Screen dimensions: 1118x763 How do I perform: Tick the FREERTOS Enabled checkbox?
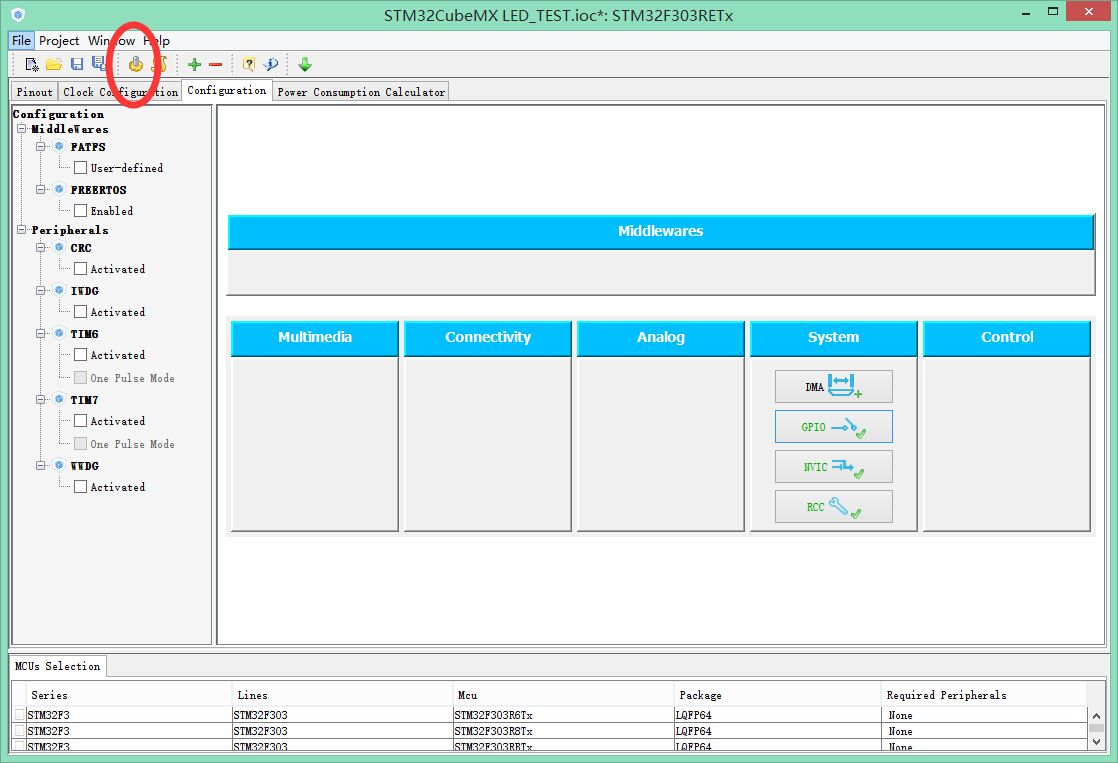click(81, 210)
